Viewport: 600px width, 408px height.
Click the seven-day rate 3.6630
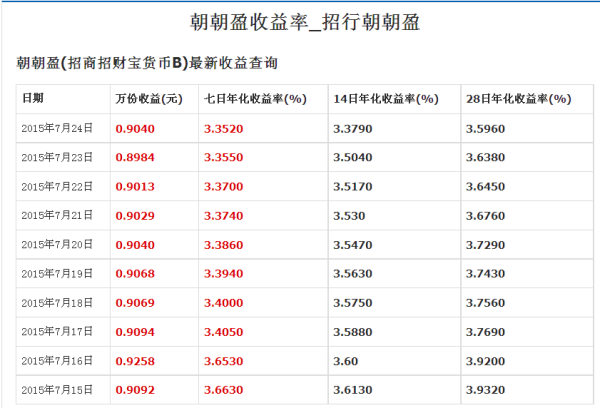tap(223, 390)
